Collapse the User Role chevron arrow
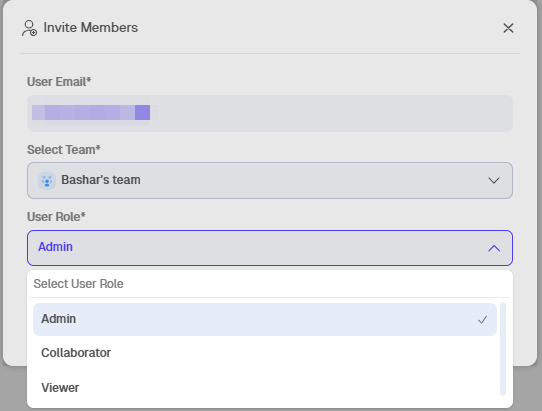Screen dimensions: 542x411 (494, 248)
